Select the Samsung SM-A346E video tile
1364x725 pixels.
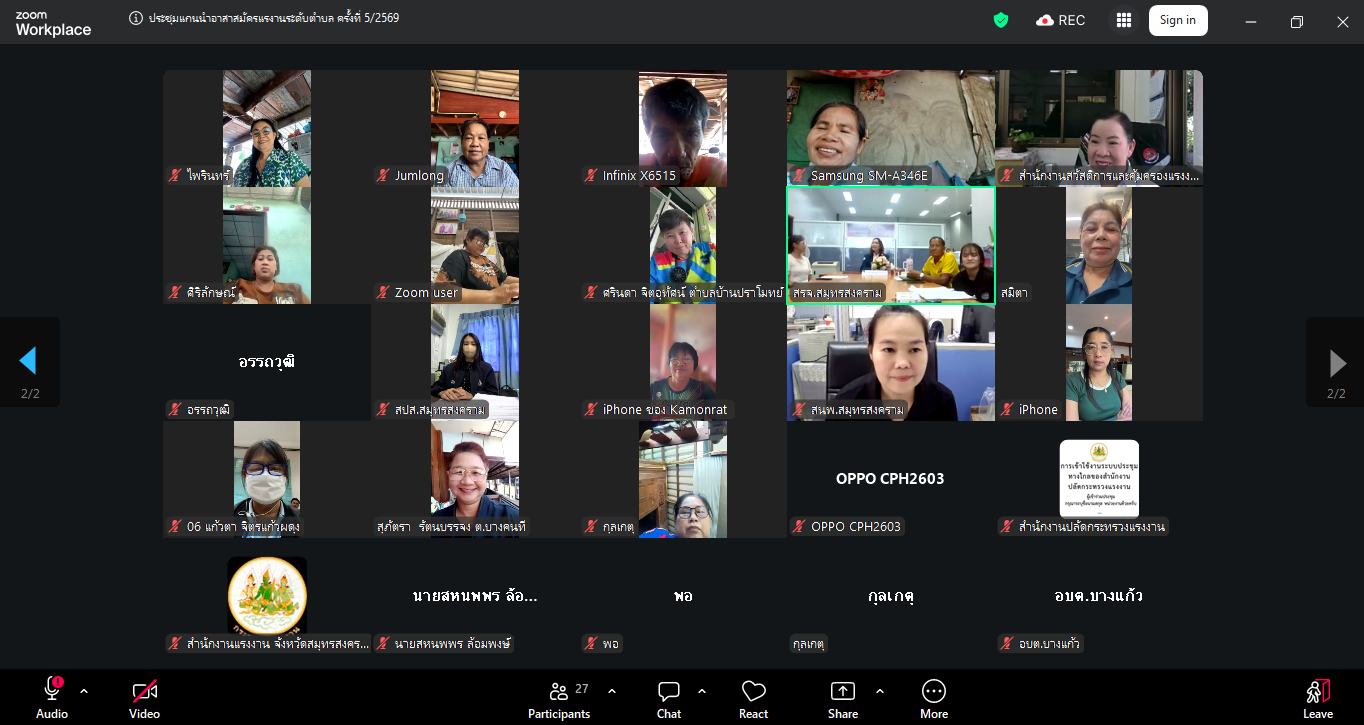[x=890, y=128]
